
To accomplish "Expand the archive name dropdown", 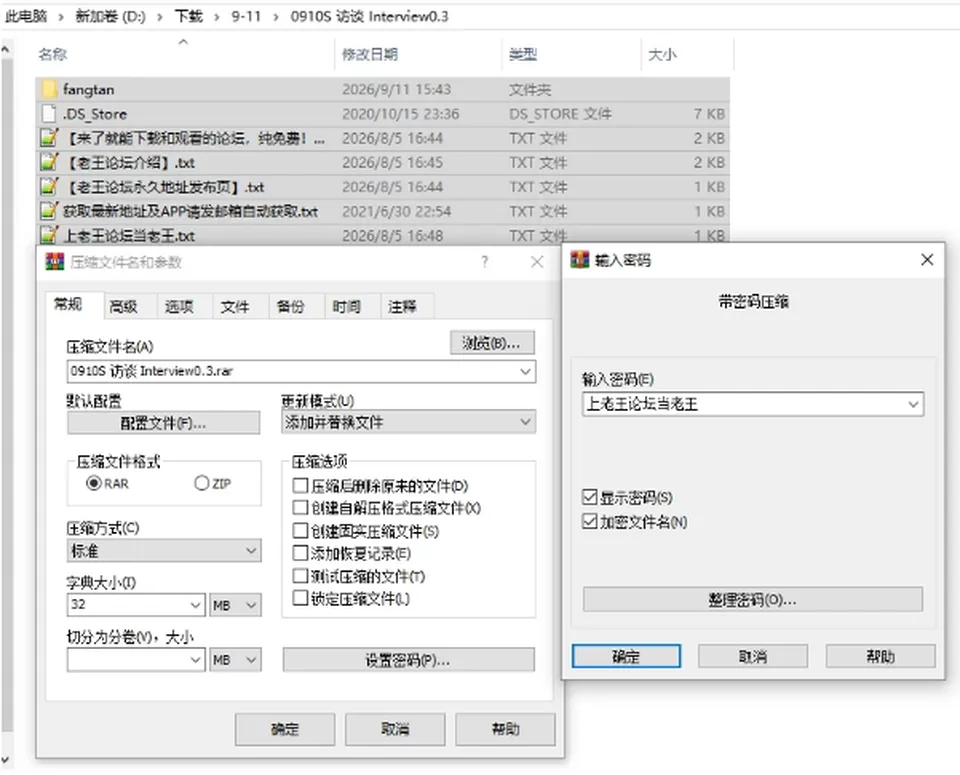I will pos(525,372).
